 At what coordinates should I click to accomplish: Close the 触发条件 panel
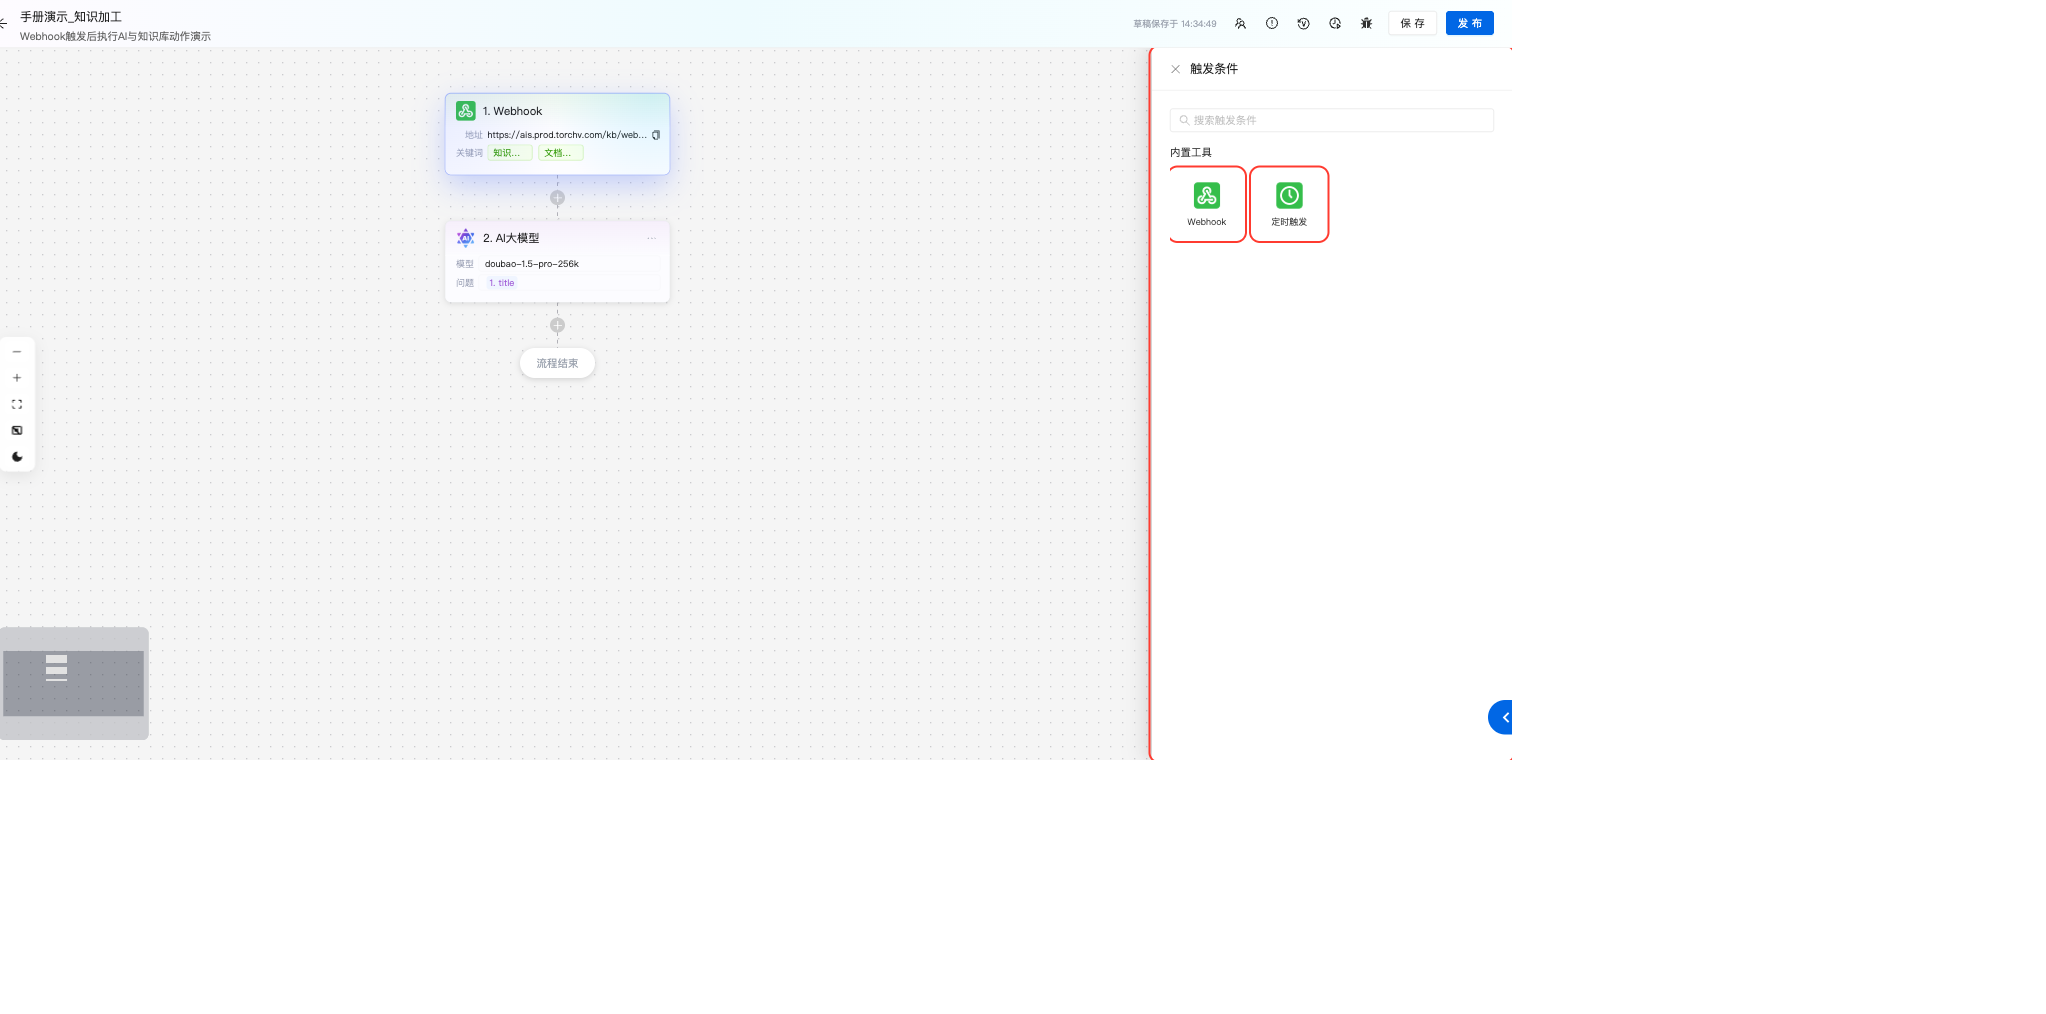click(x=1175, y=69)
